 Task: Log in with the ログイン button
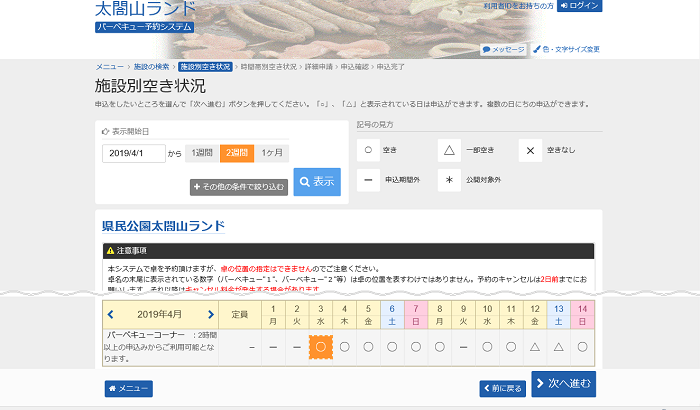(579, 5)
